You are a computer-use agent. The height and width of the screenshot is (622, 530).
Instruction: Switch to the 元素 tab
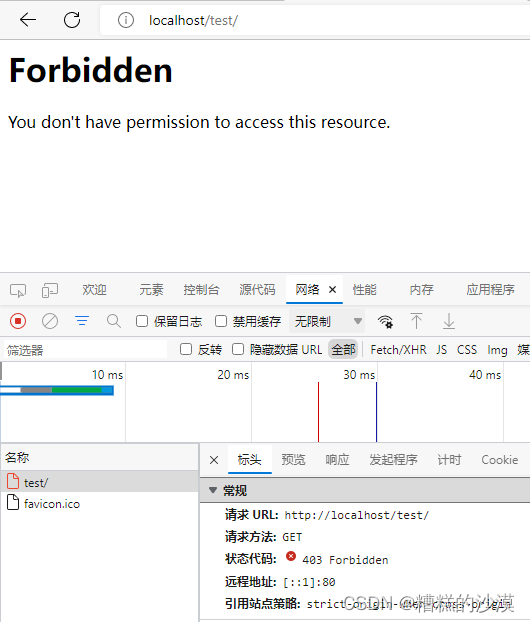click(151, 290)
